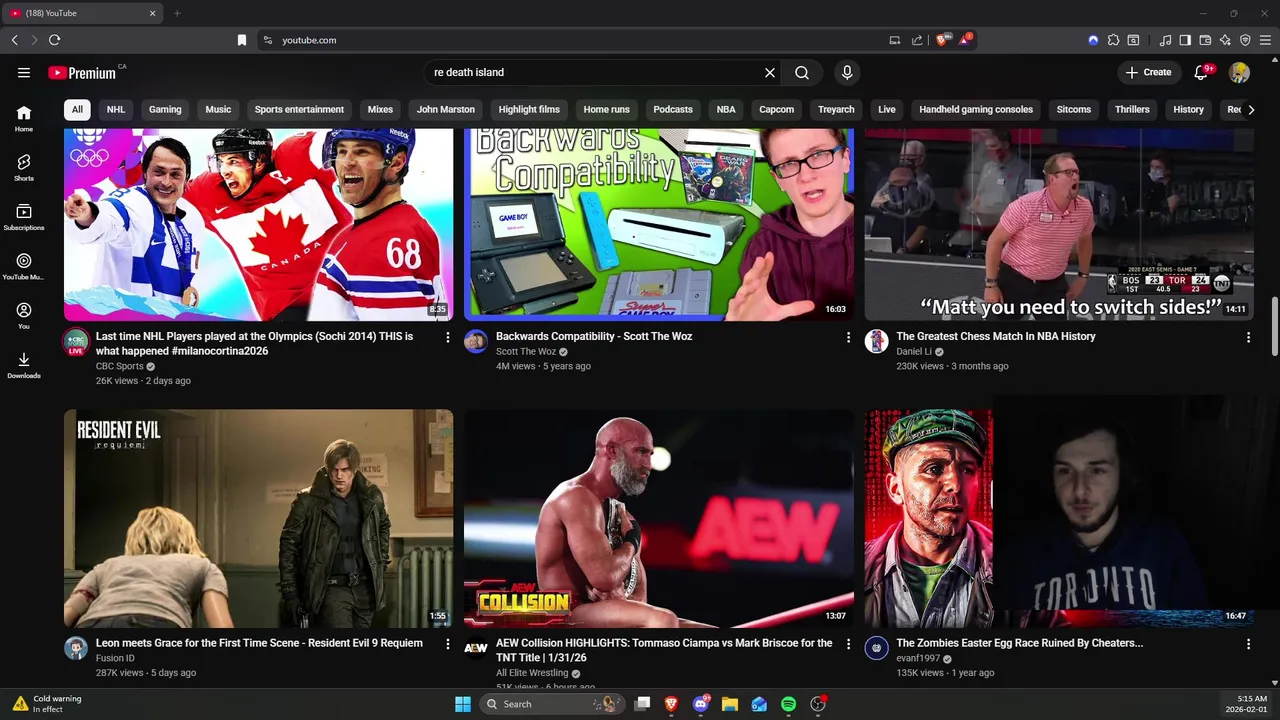Open the NHL Olympics Sochi video thumbnail

coord(258,225)
